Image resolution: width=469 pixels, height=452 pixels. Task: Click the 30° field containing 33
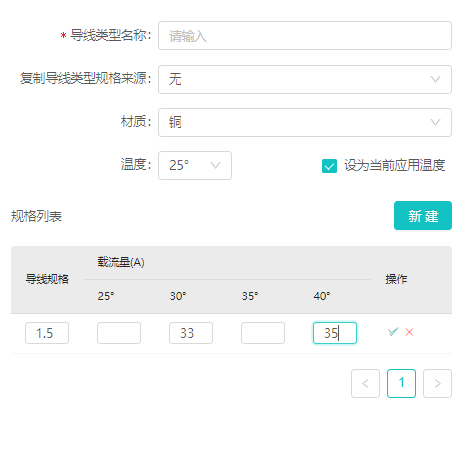point(191,333)
